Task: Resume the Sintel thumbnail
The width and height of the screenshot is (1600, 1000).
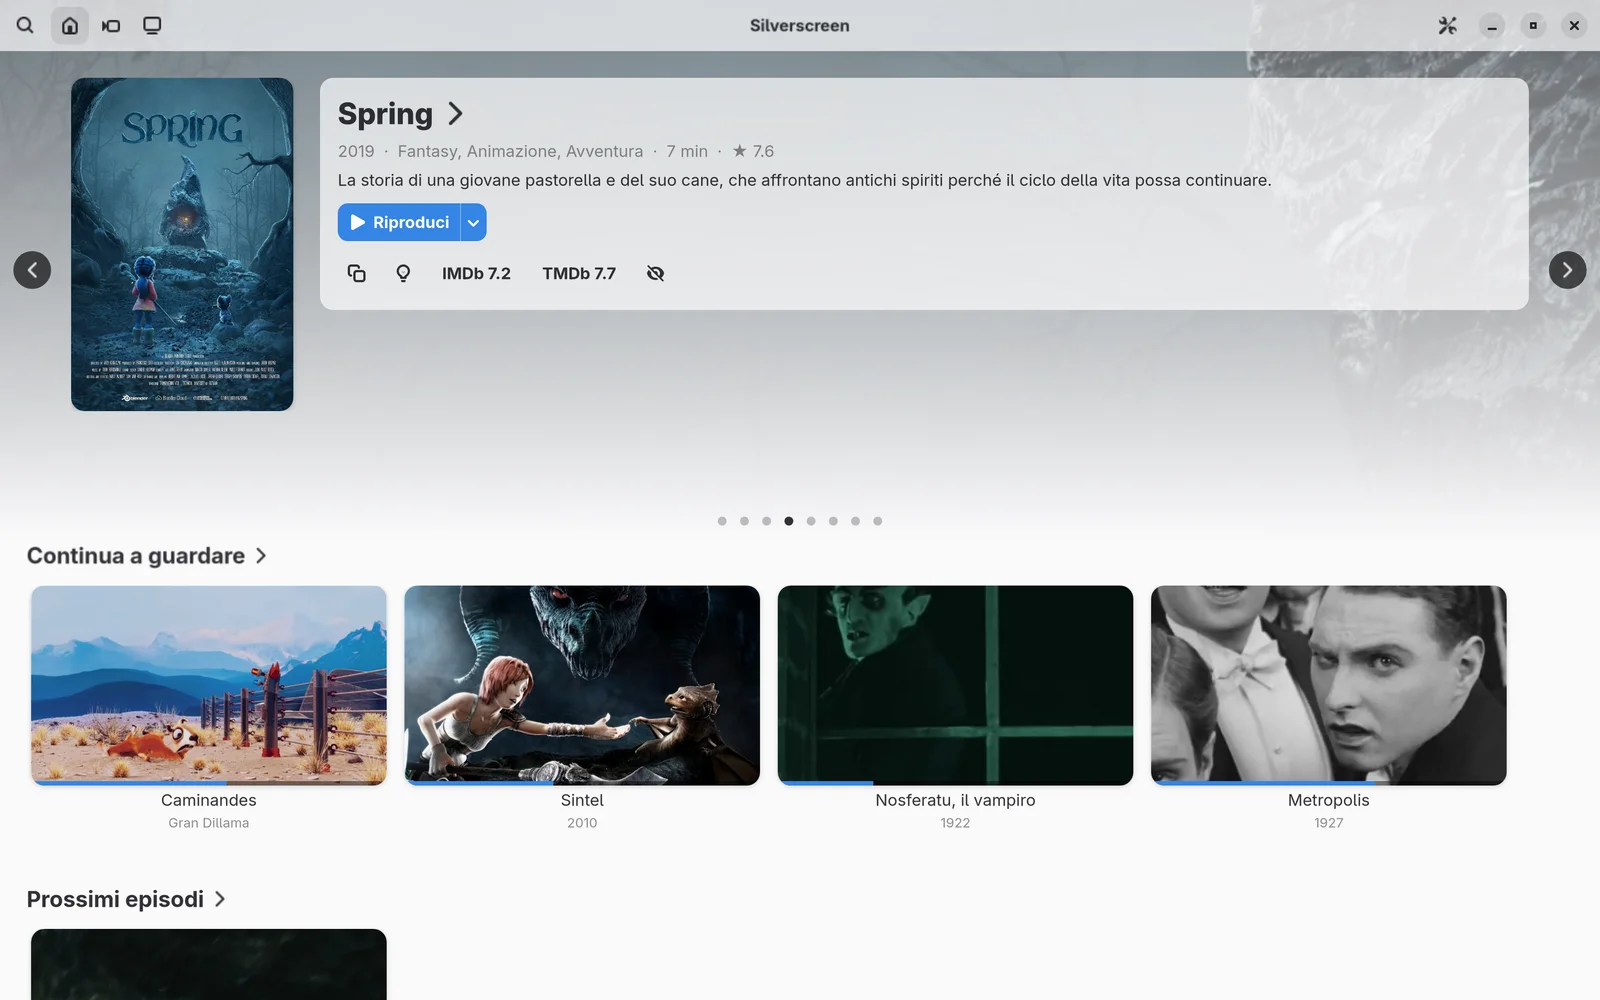Action: pyautogui.click(x=582, y=685)
